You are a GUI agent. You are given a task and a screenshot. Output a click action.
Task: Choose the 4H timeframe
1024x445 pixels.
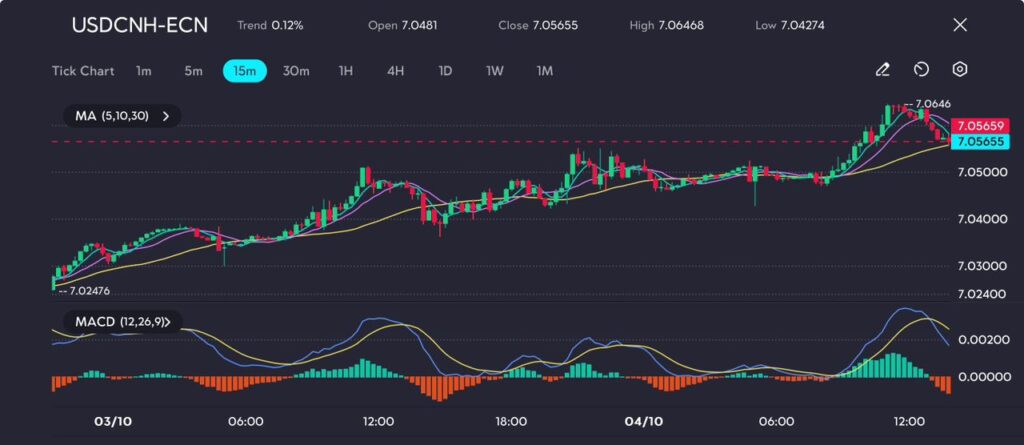(395, 71)
